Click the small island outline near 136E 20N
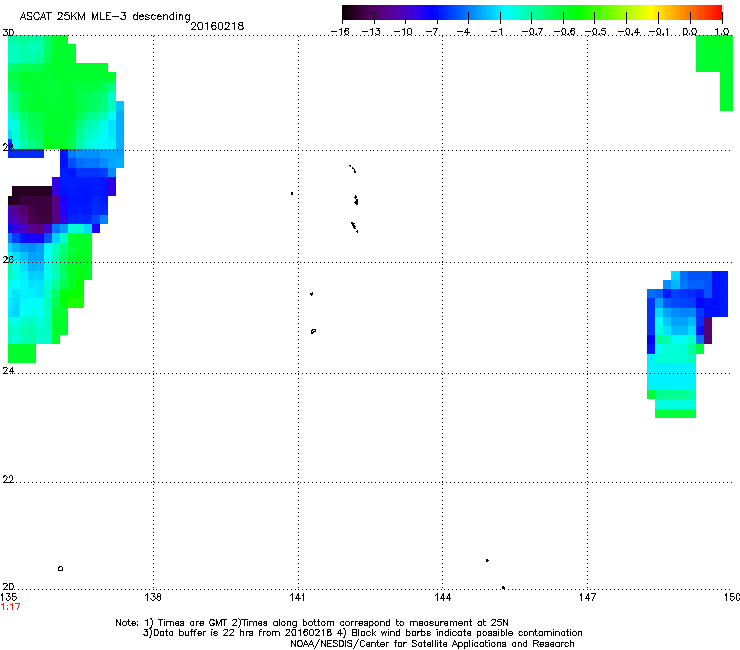740x650 pixels. (60, 568)
